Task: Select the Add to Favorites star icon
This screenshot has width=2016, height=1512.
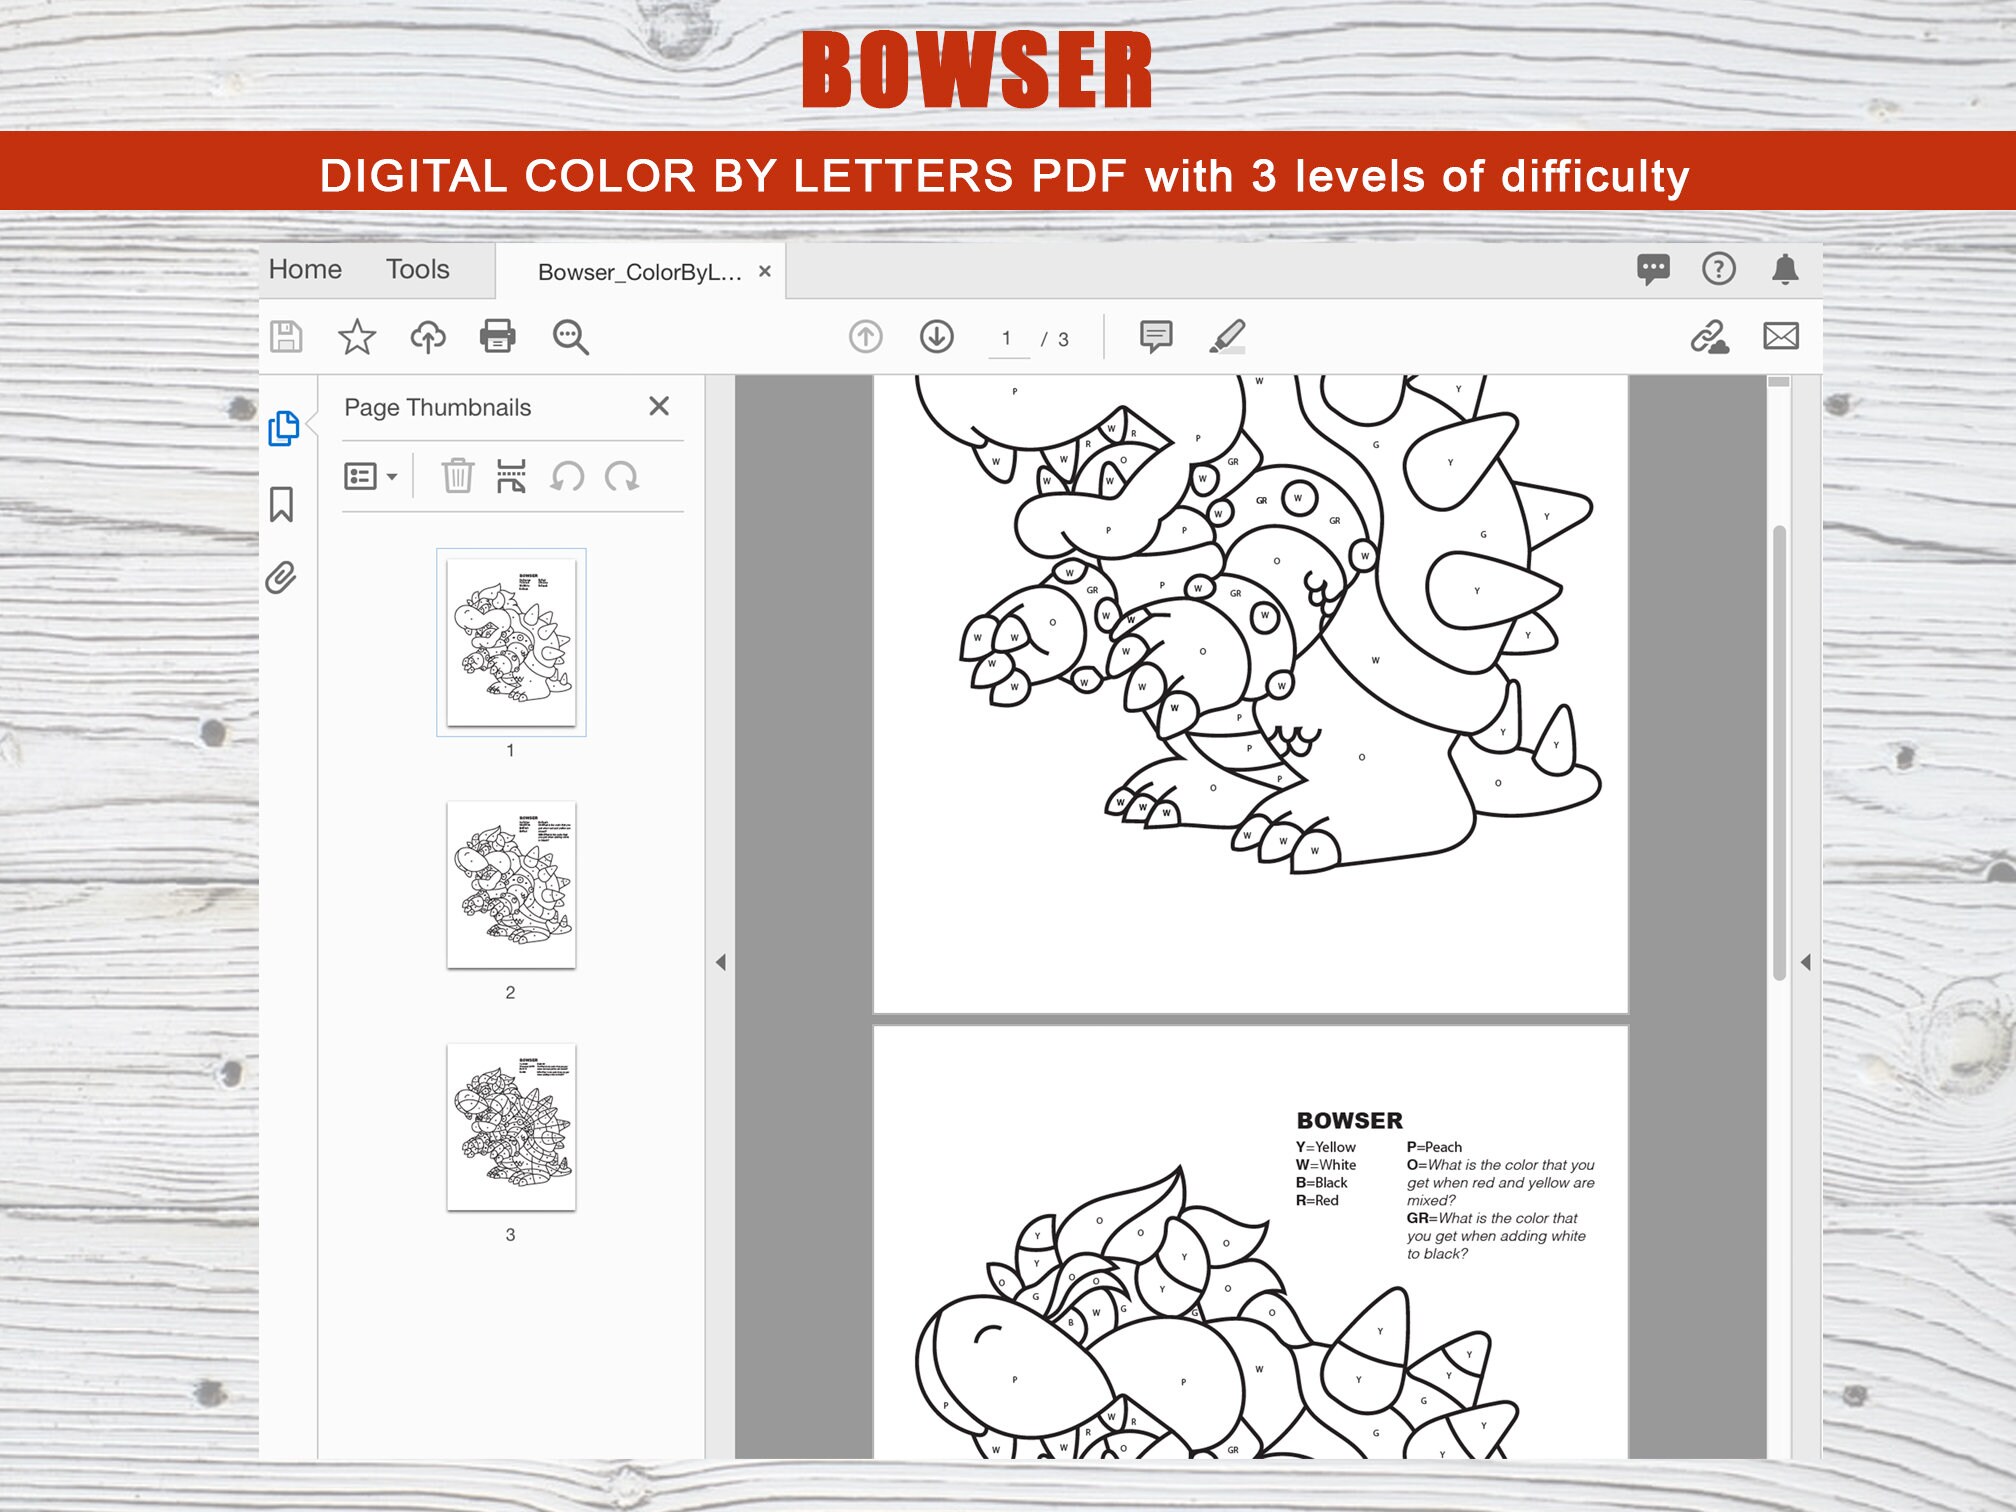Action: pyautogui.click(x=357, y=338)
